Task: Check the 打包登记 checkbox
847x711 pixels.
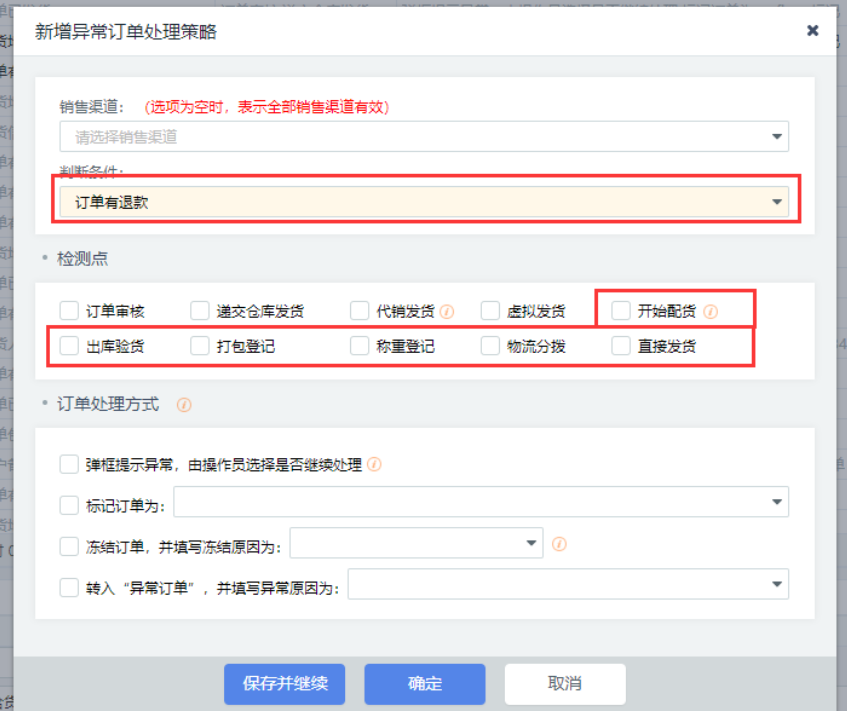Action: tap(200, 346)
